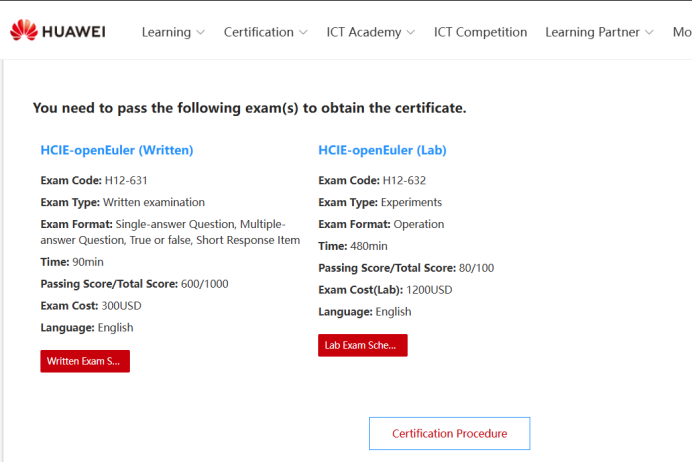Click the partially visible 'Mo' menu item

point(682,32)
